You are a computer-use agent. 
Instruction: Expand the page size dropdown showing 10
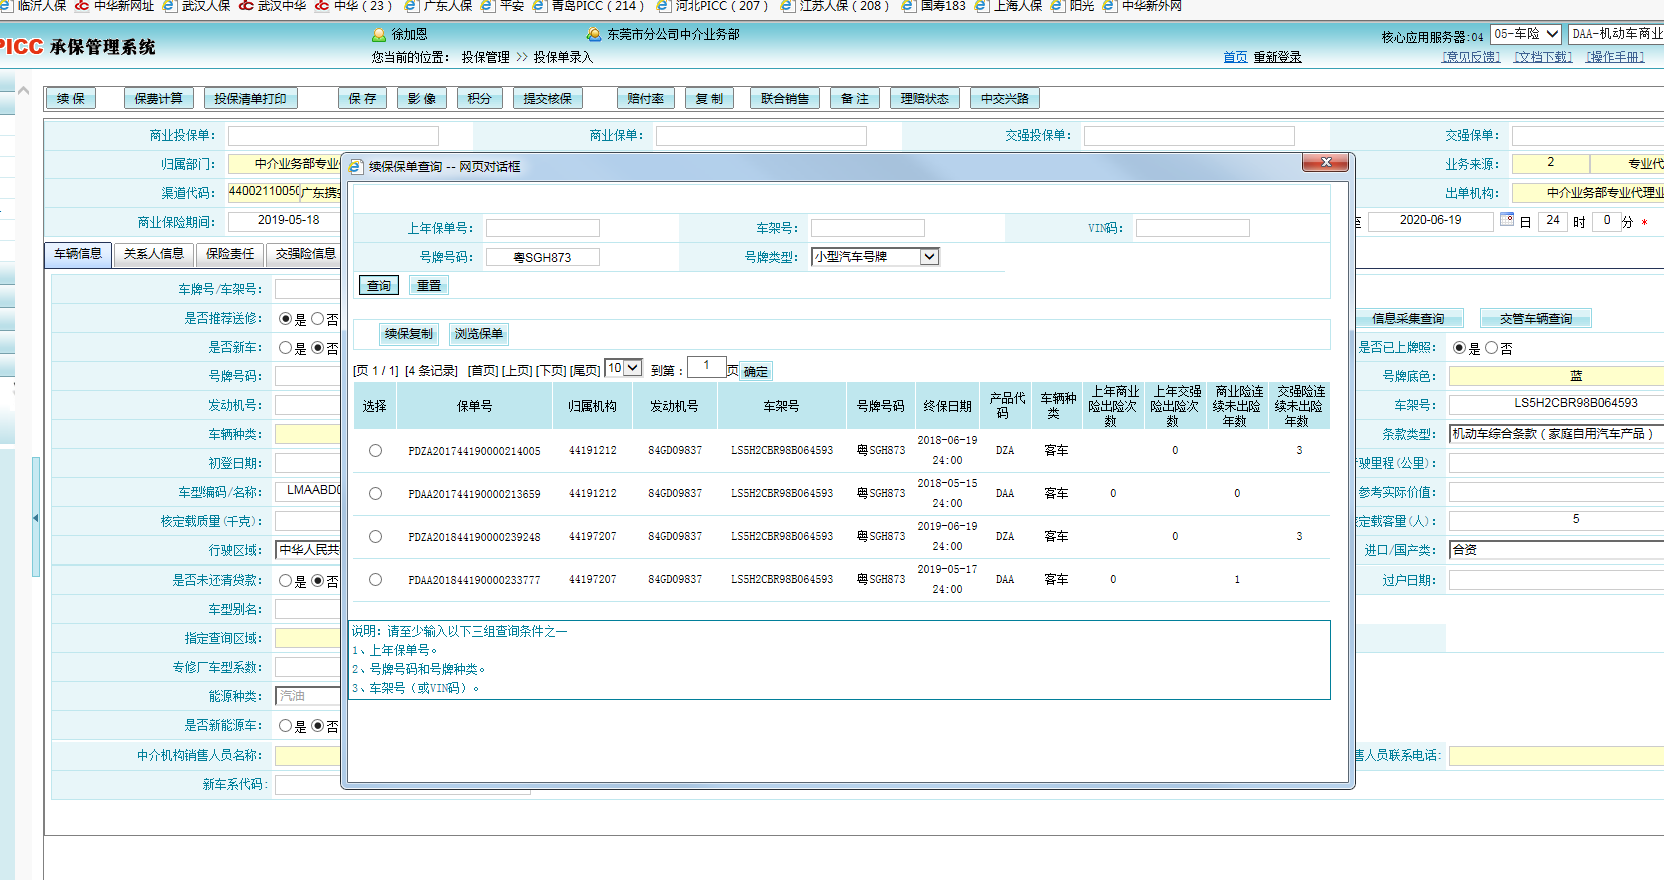pos(632,368)
